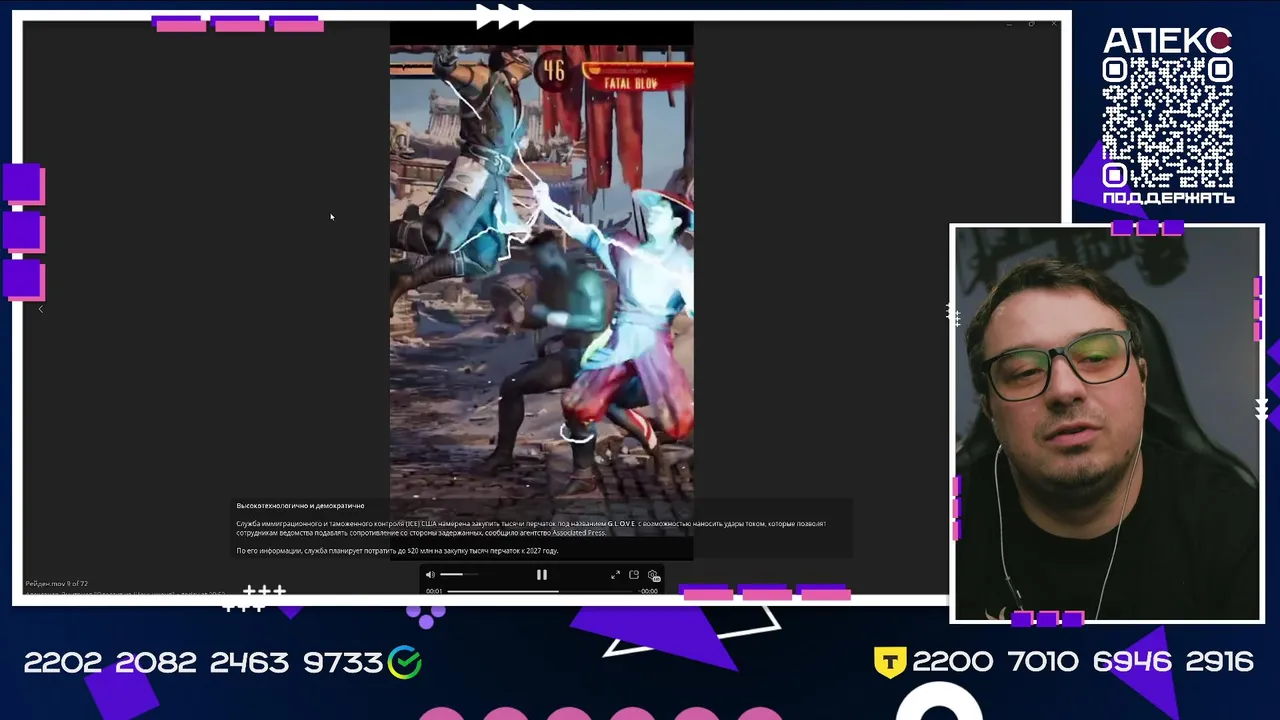Click the elapsed time '00:01' in the player
The height and width of the screenshot is (720, 1280).
coord(434,591)
